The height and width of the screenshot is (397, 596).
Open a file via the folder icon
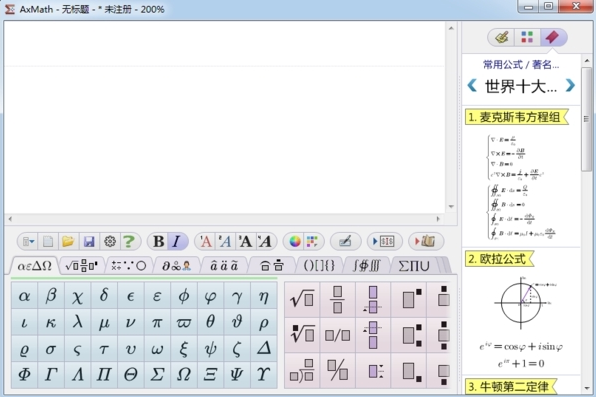[x=68, y=241]
